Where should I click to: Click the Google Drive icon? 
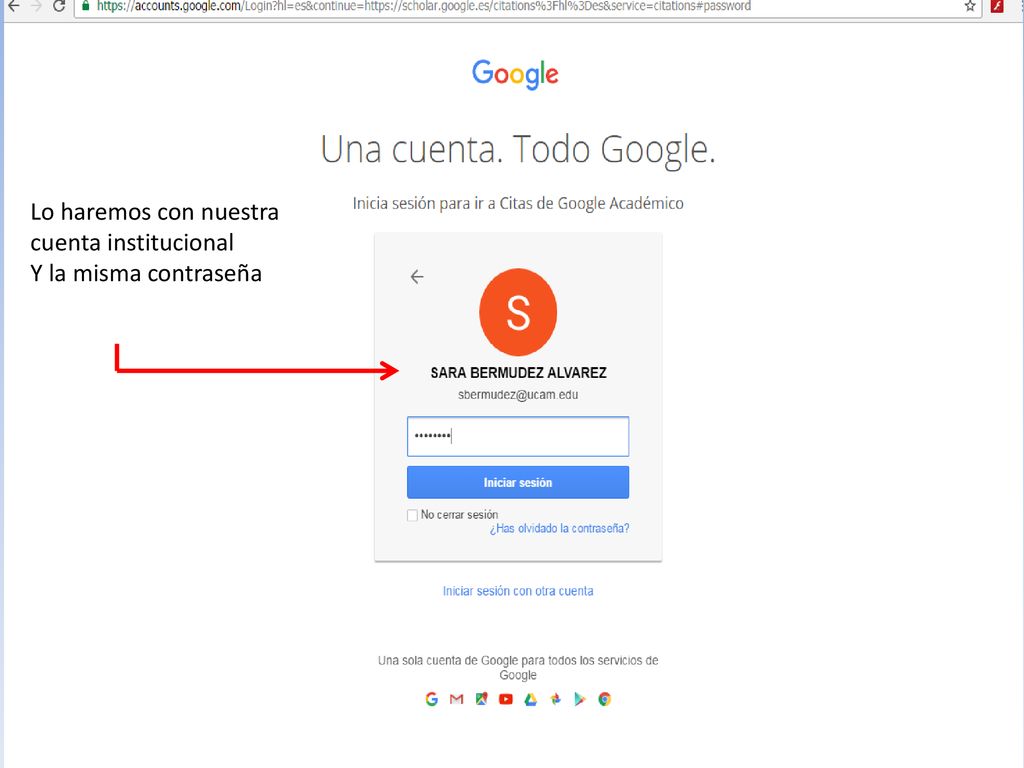click(x=531, y=699)
